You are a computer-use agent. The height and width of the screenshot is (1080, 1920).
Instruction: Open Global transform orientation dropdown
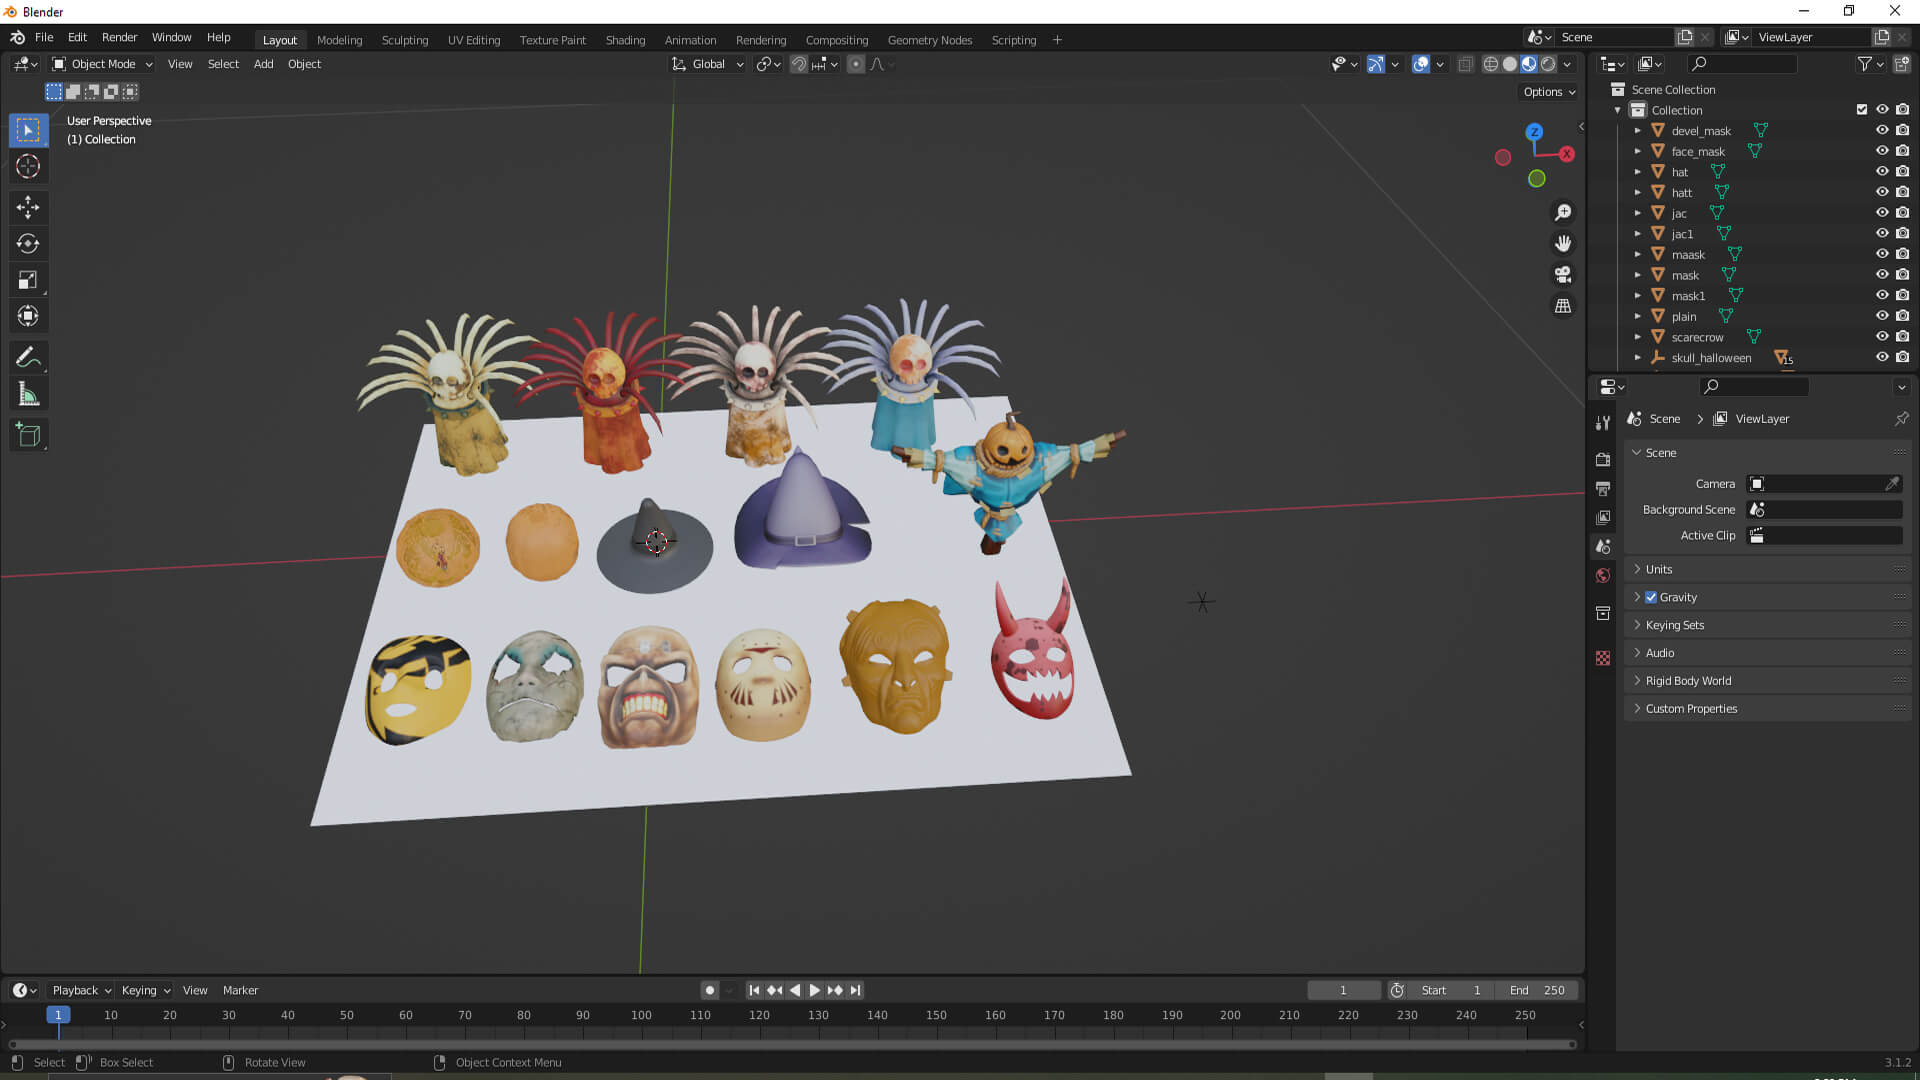(x=707, y=64)
